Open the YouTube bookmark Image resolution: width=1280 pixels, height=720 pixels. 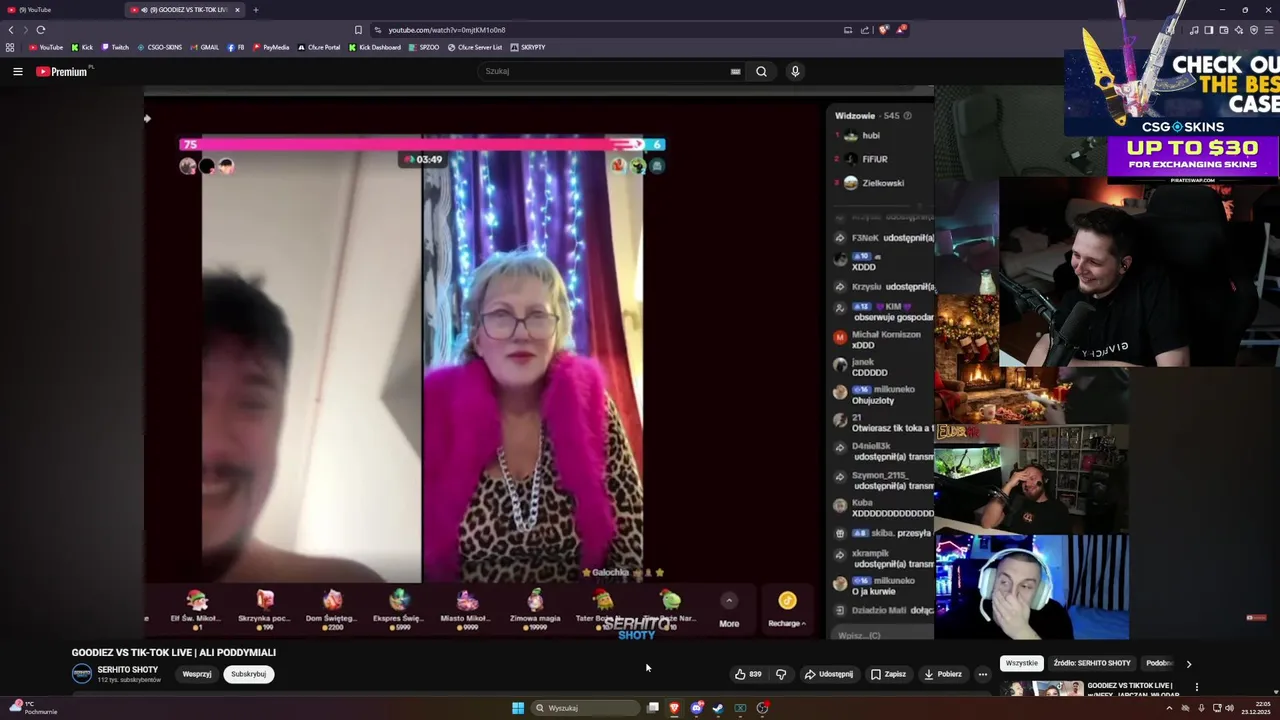pos(46,47)
